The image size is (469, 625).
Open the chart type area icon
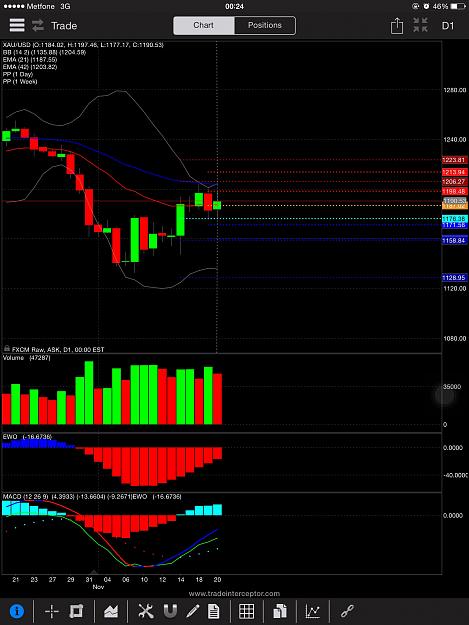pos(111,611)
